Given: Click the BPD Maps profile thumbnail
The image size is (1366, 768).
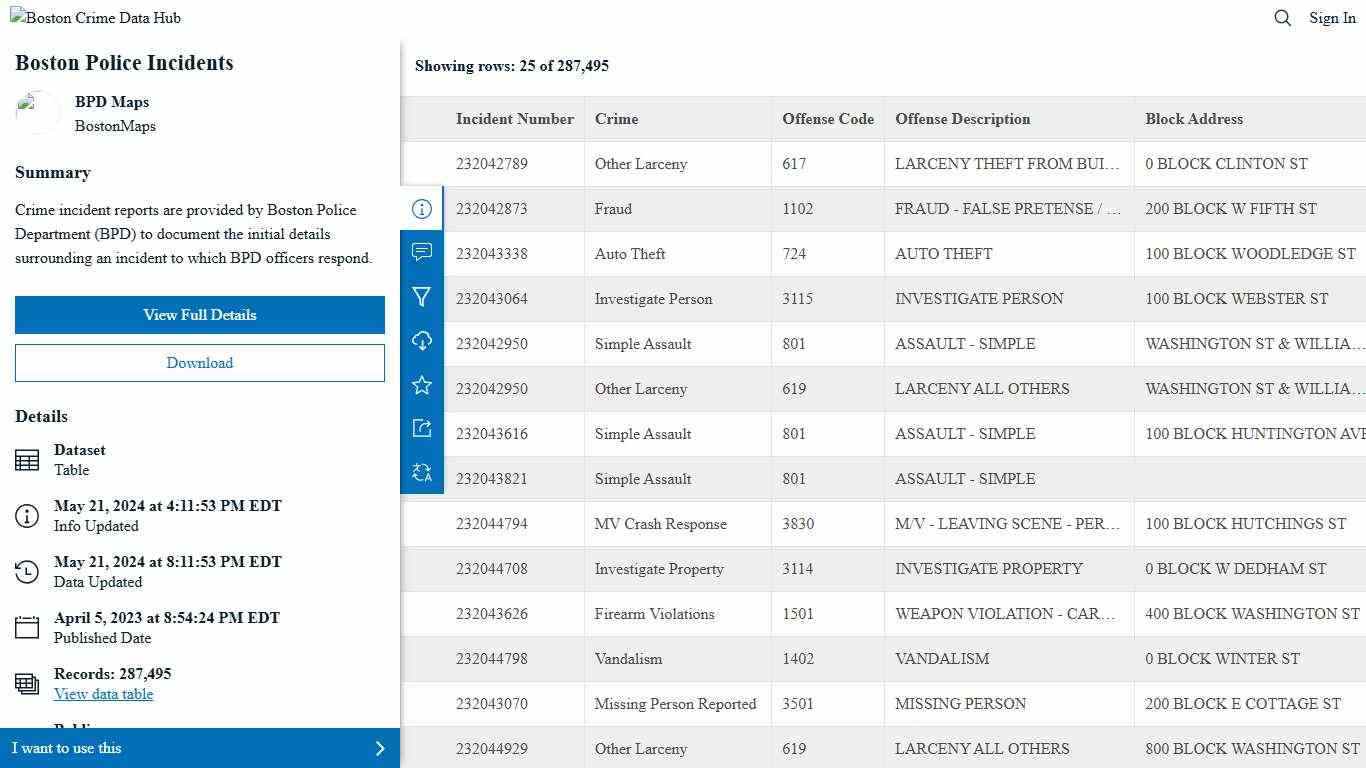Looking at the screenshot, I should [39, 112].
